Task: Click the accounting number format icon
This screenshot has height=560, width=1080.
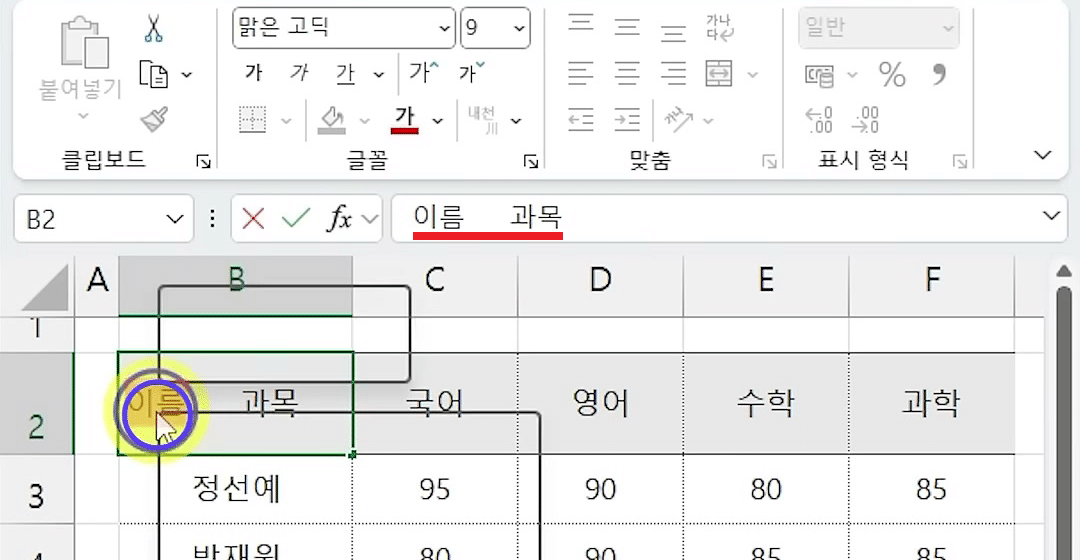Action: pyautogui.click(x=819, y=74)
